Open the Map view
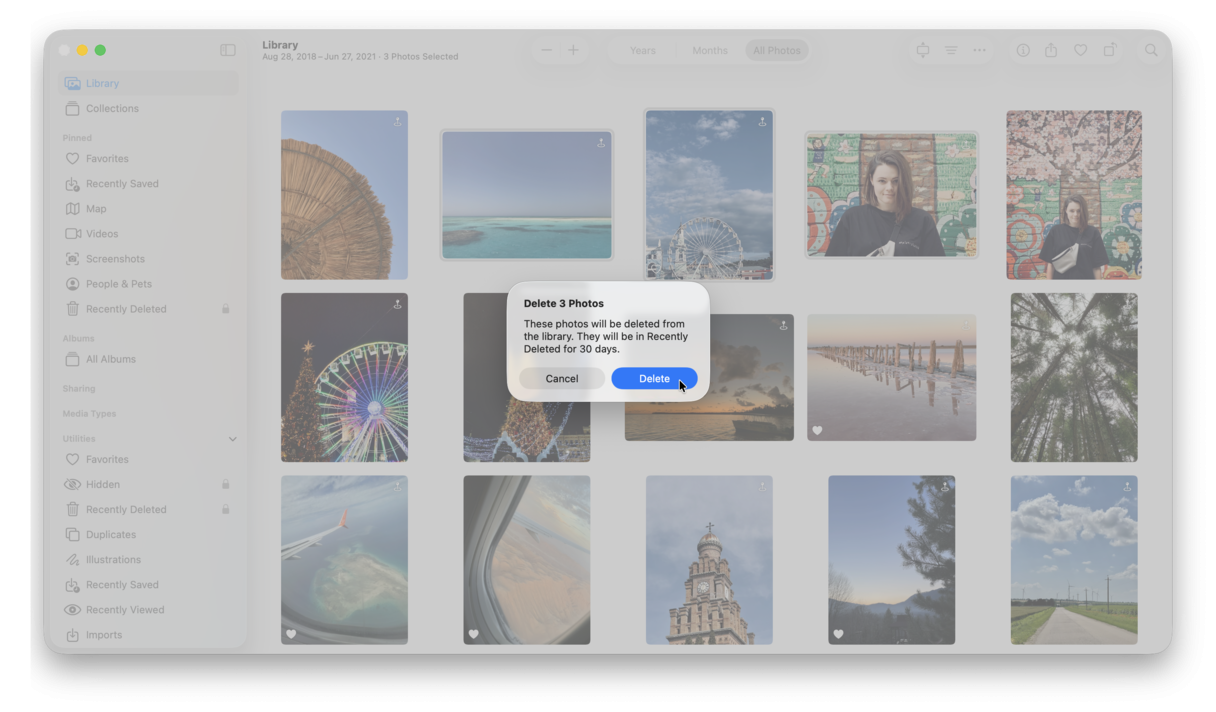Screen dimensions: 1216x712 [97, 208]
